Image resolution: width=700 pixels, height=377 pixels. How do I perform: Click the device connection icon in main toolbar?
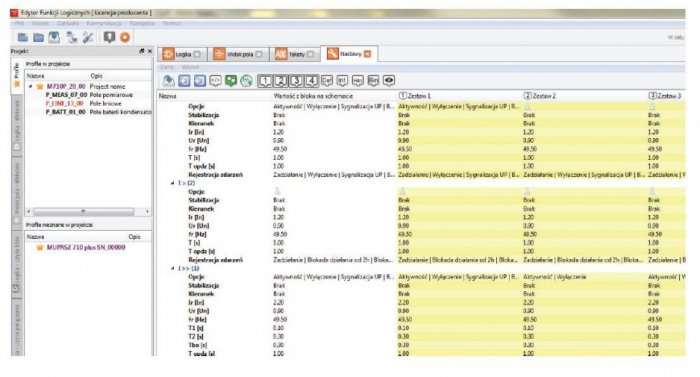click(71, 38)
